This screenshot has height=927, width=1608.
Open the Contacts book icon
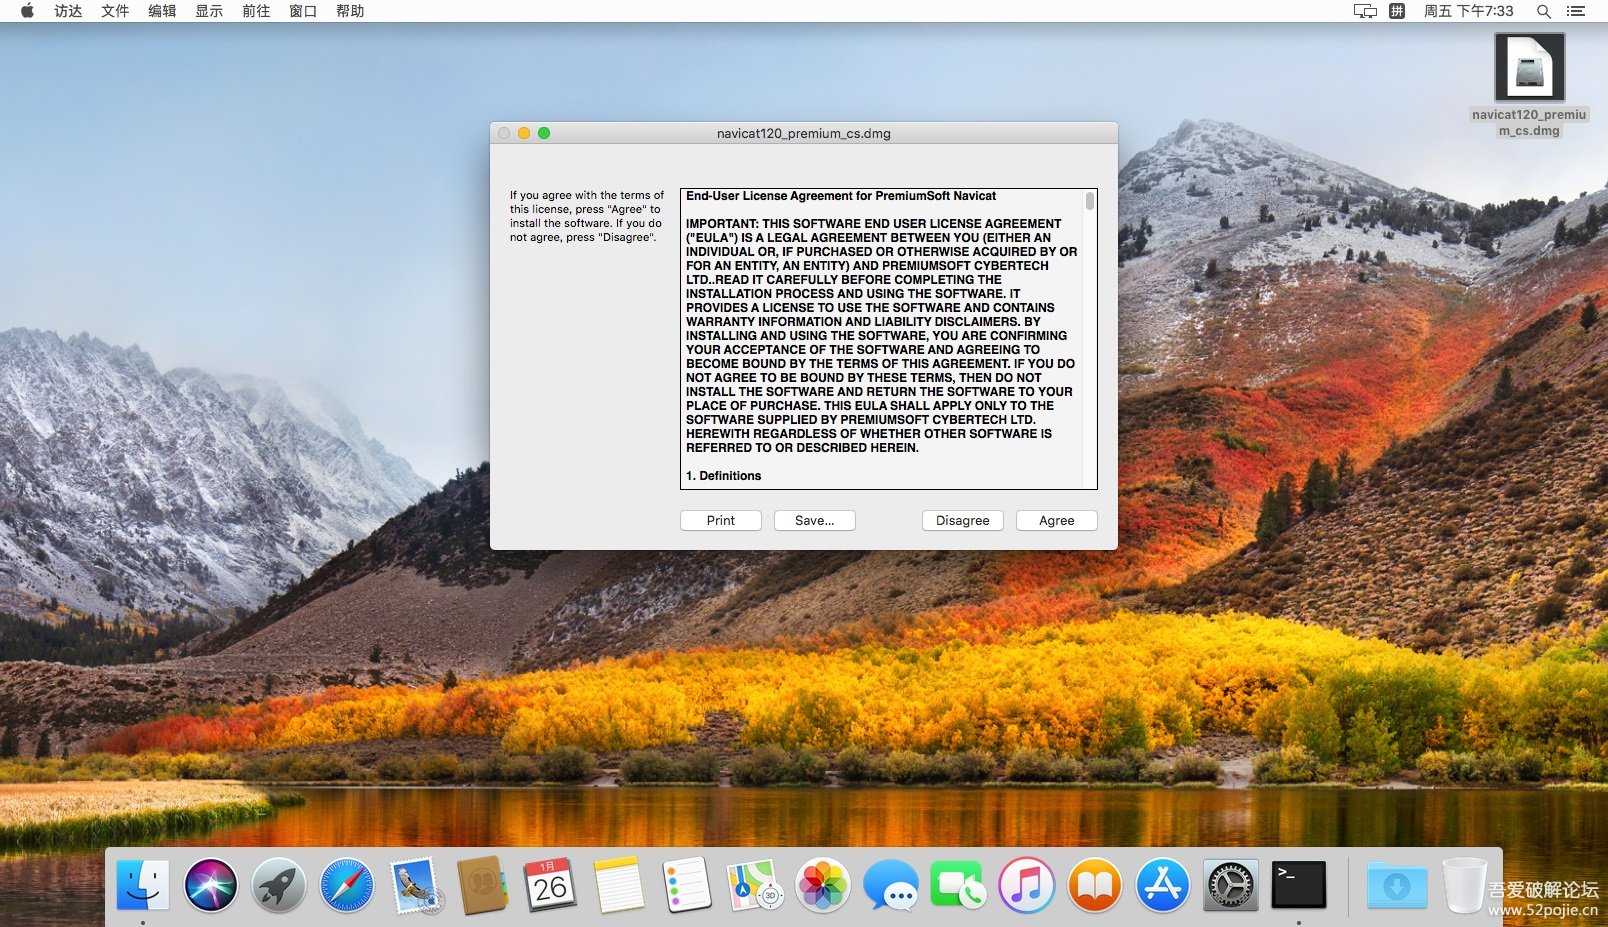pos(483,885)
